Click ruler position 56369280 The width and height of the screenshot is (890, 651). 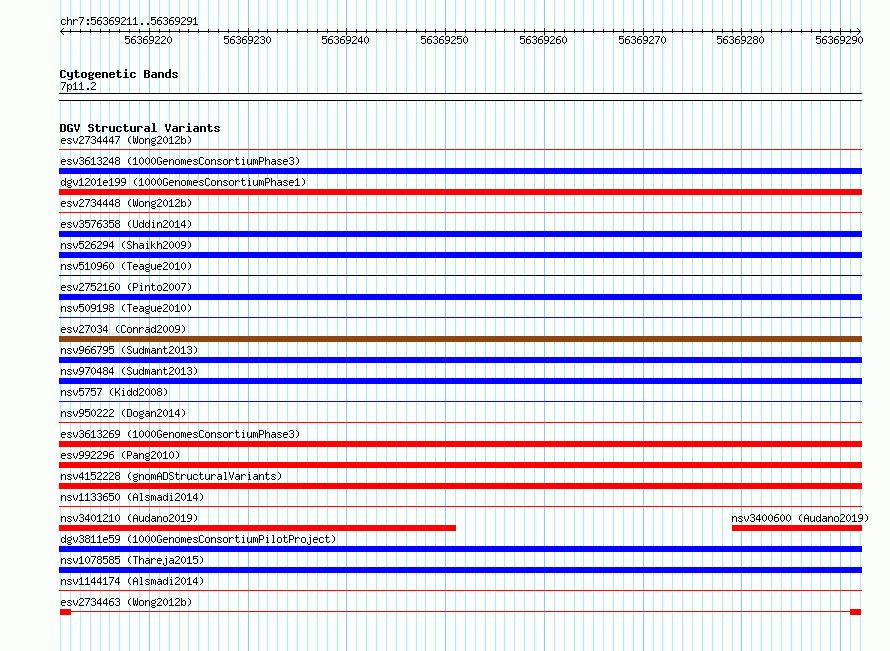(740, 40)
